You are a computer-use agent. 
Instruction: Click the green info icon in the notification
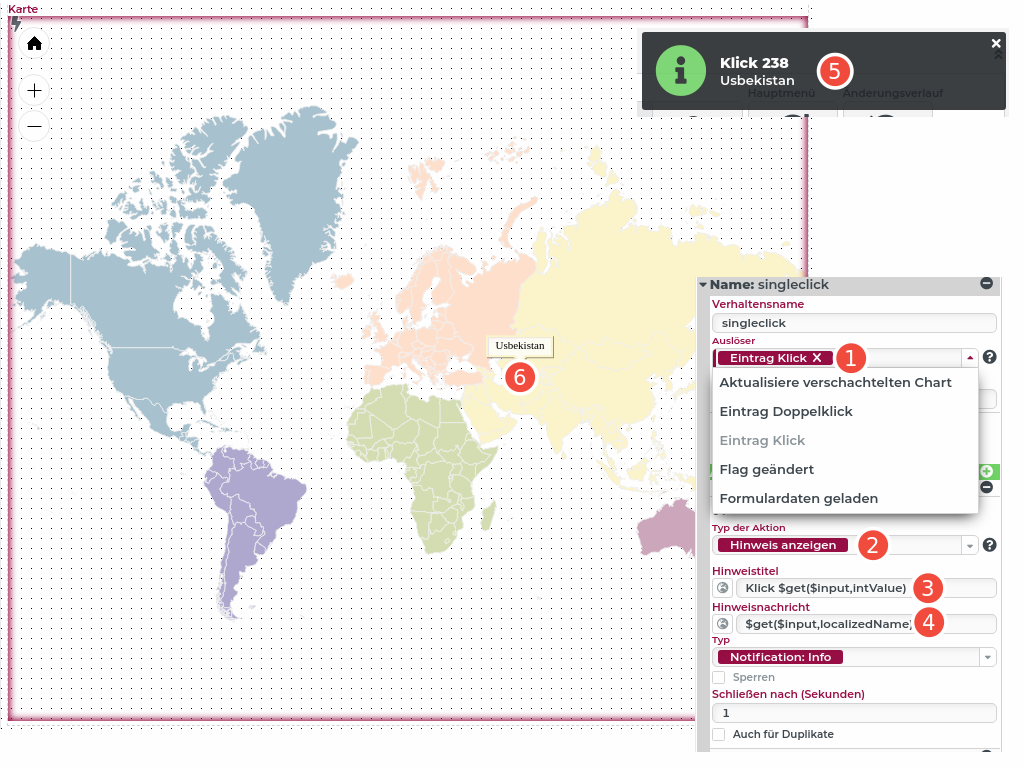pos(681,70)
